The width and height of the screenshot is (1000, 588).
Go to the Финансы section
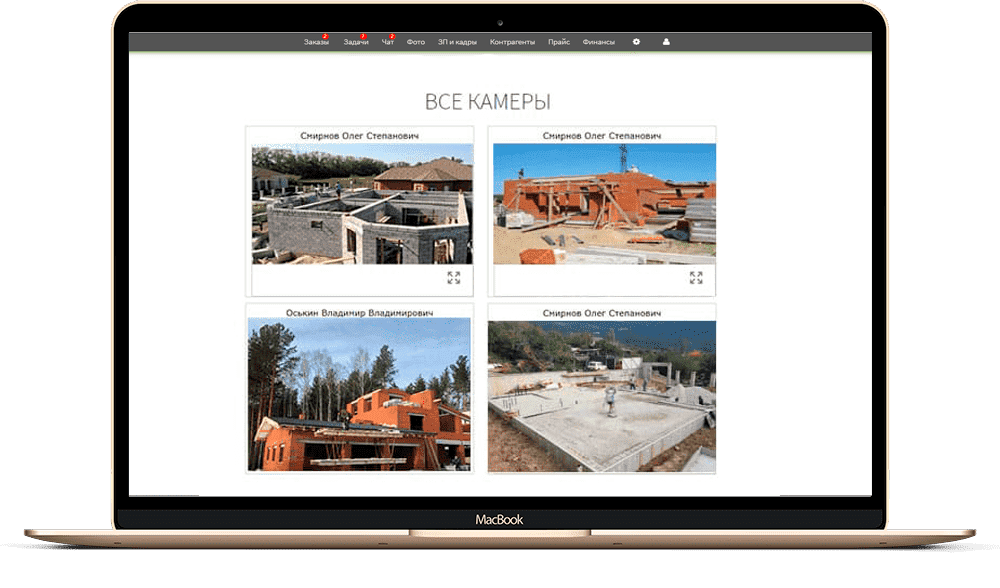[599, 43]
